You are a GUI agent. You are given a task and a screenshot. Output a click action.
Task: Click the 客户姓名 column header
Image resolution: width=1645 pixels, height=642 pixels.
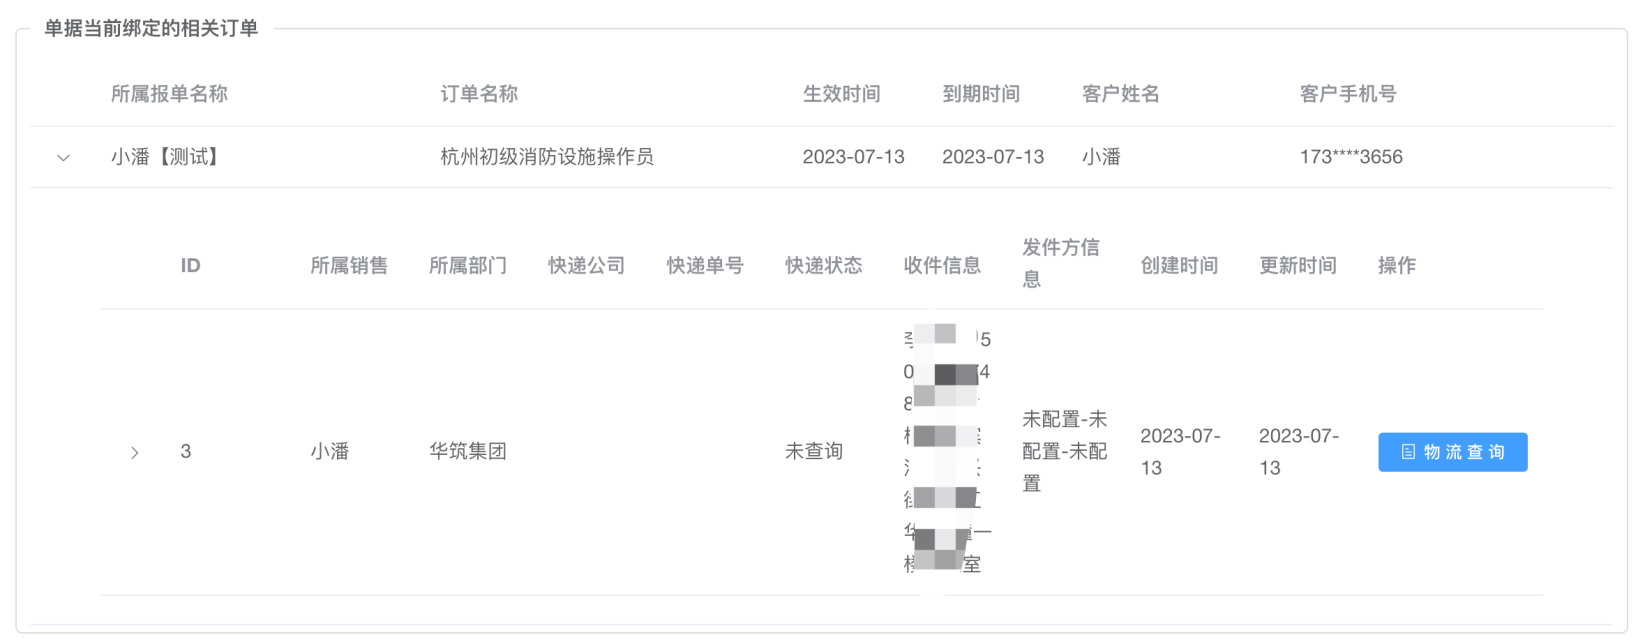pyautogui.click(x=1120, y=94)
